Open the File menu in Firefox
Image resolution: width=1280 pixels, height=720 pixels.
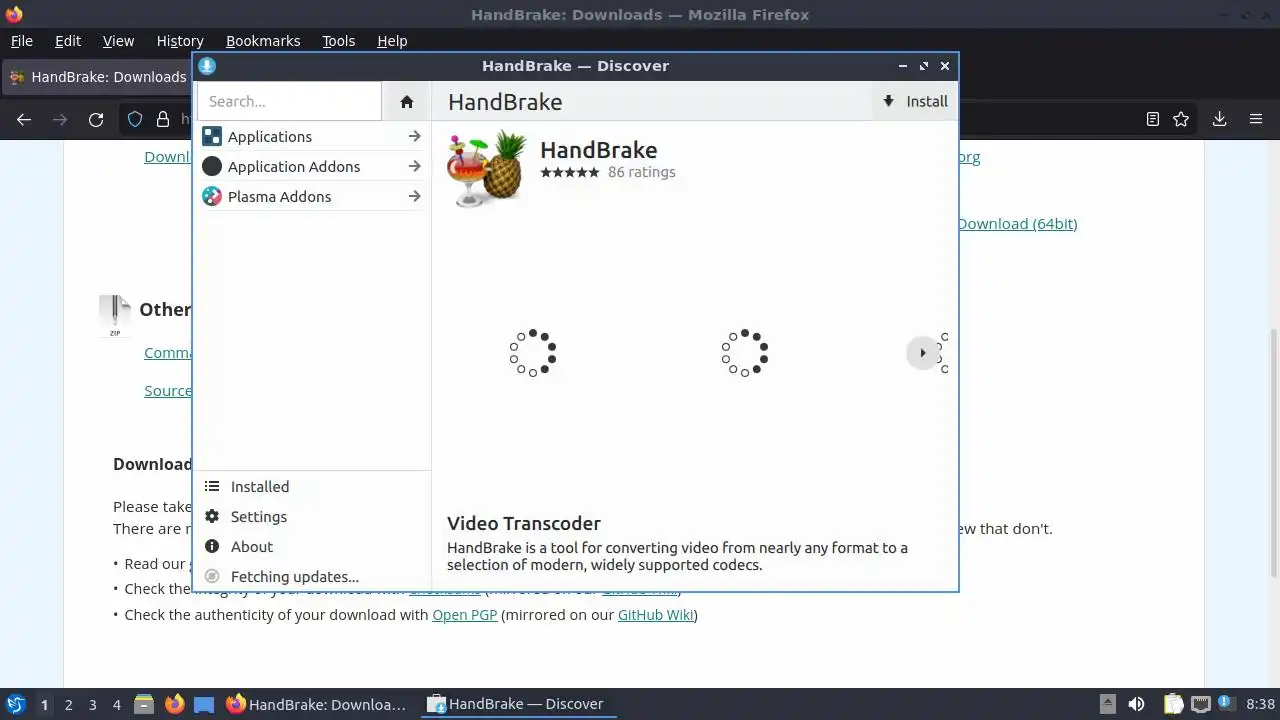click(x=21, y=41)
